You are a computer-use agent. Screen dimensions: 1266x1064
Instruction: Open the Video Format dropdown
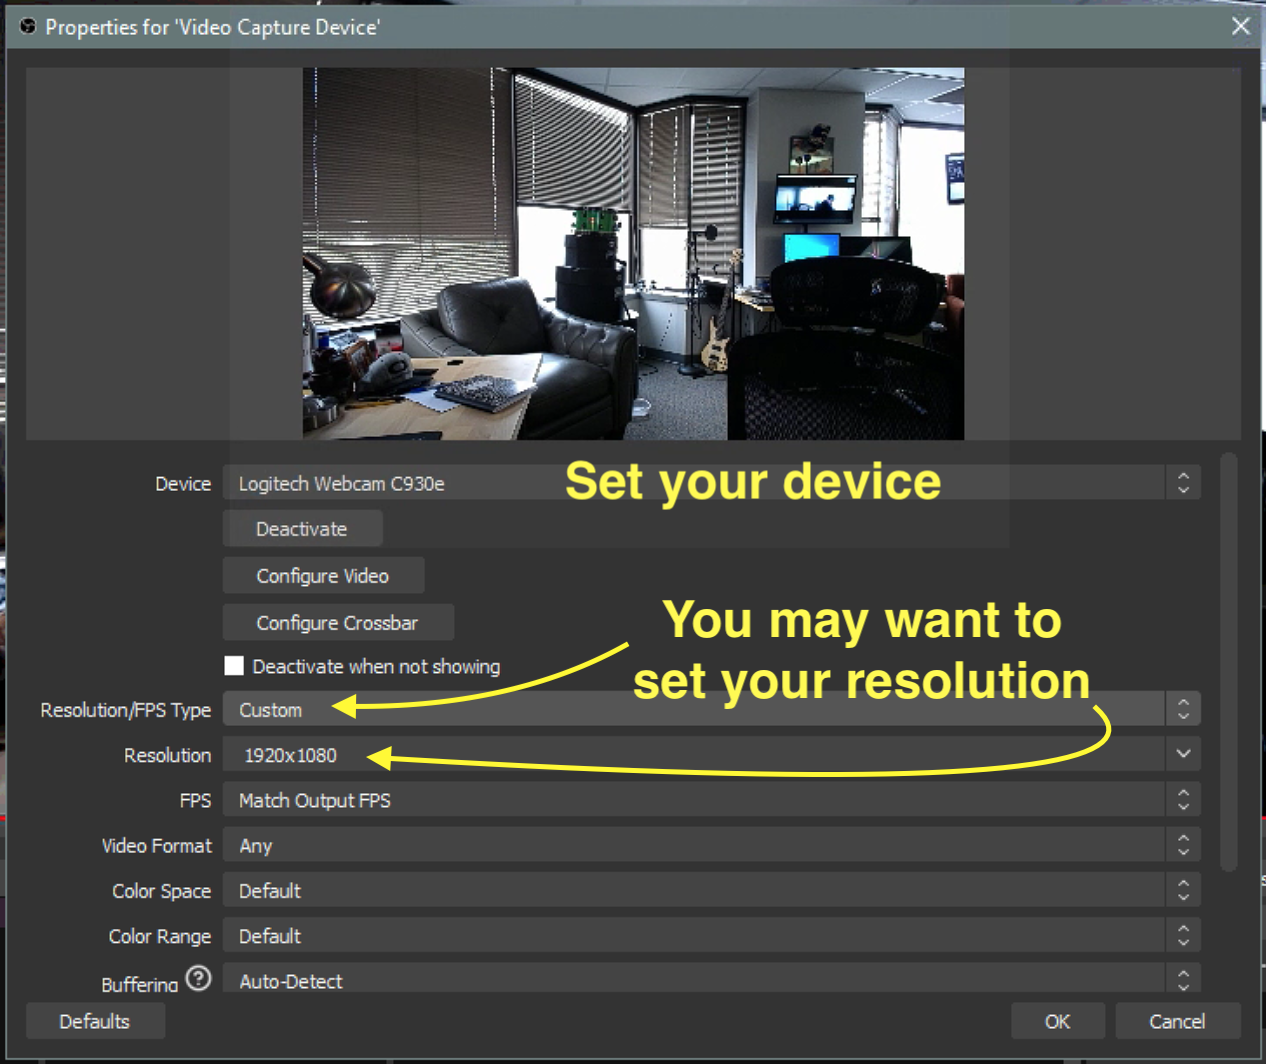[x=710, y=846]
